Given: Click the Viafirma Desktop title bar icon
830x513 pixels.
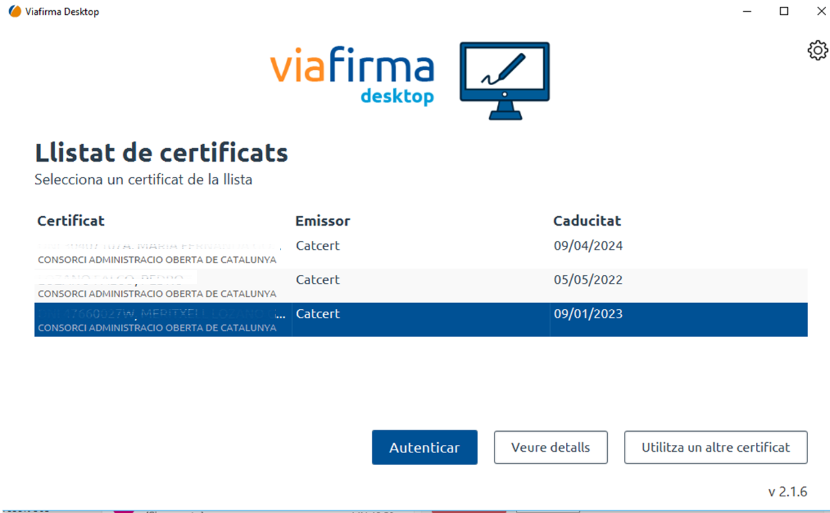Looking at the screenshot, I should pyautogui.click(x=14, y=11).
